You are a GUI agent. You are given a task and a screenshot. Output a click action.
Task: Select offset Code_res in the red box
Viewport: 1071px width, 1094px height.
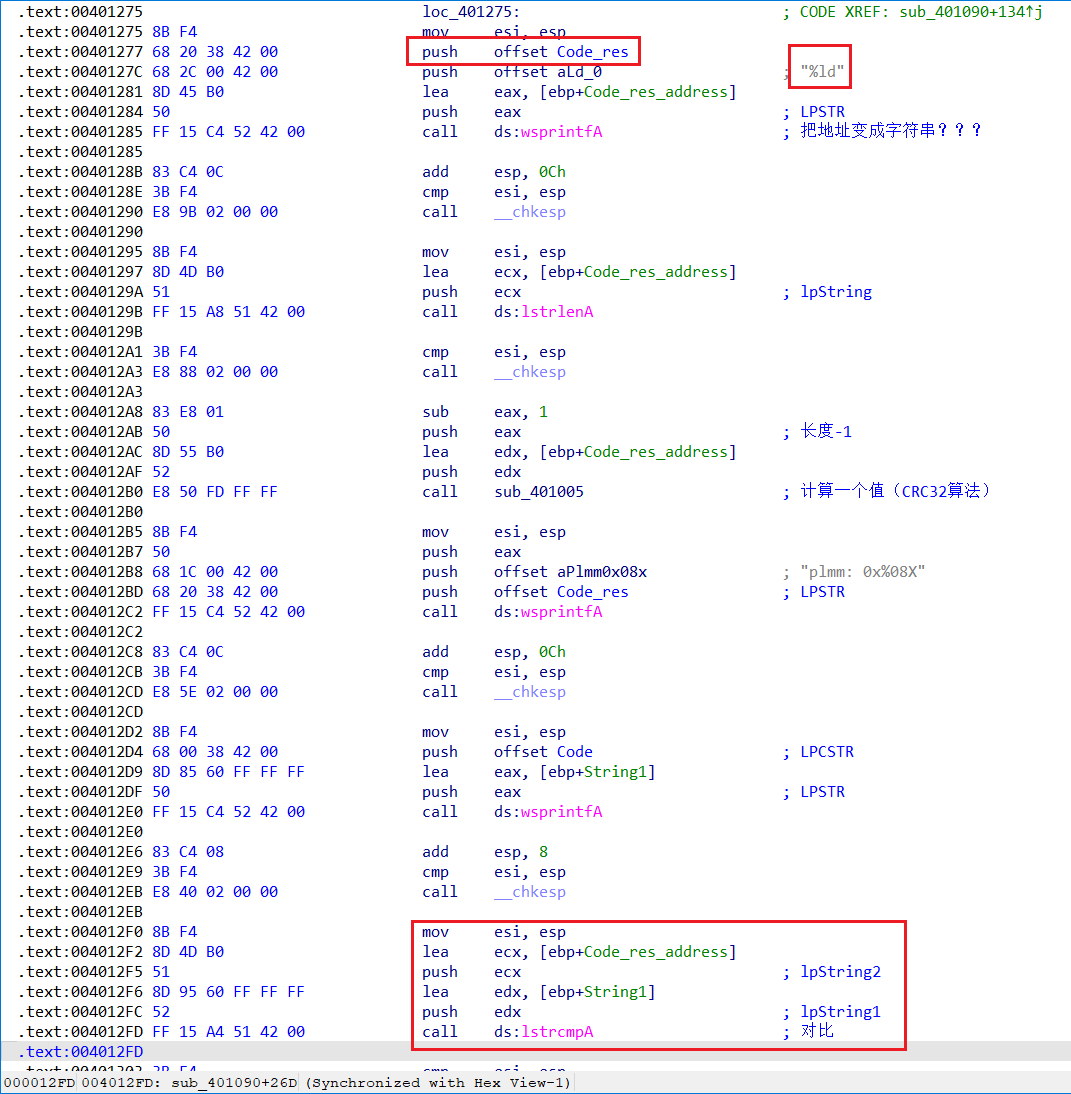pos(561,52)
